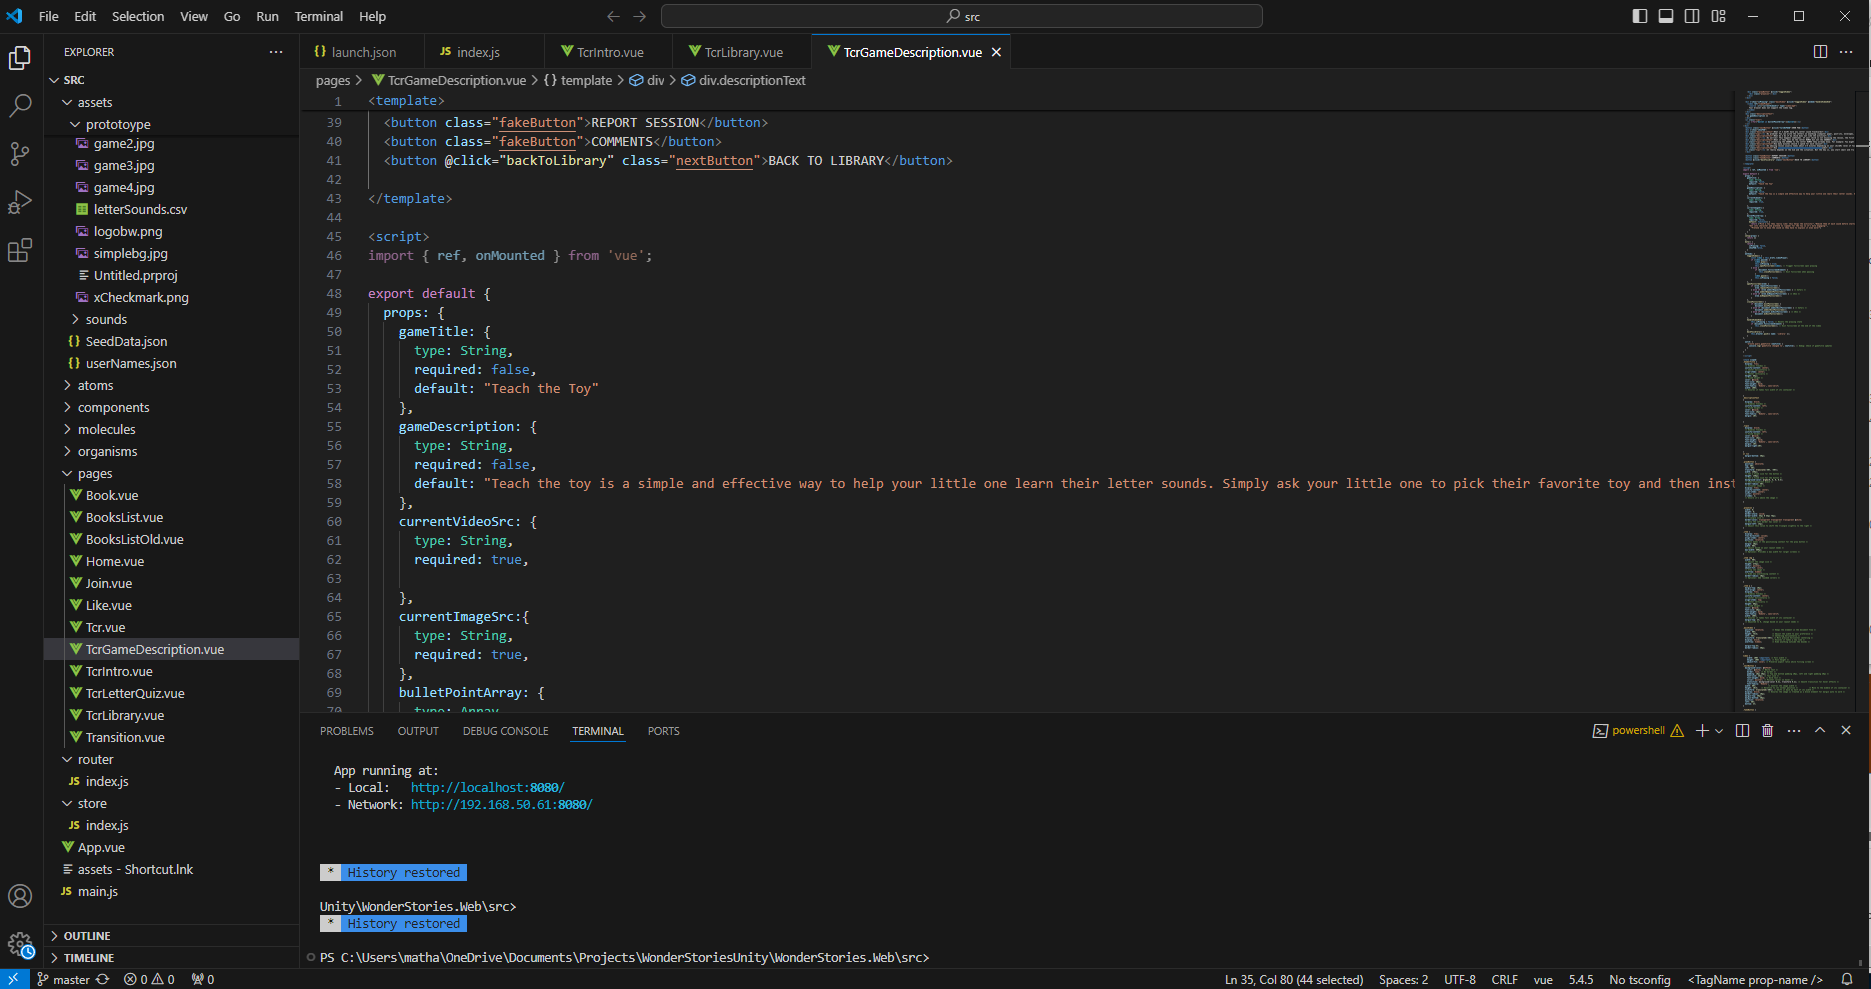
Task: Close the TcrGameDescription.vue tab
Action: point(996,52)
